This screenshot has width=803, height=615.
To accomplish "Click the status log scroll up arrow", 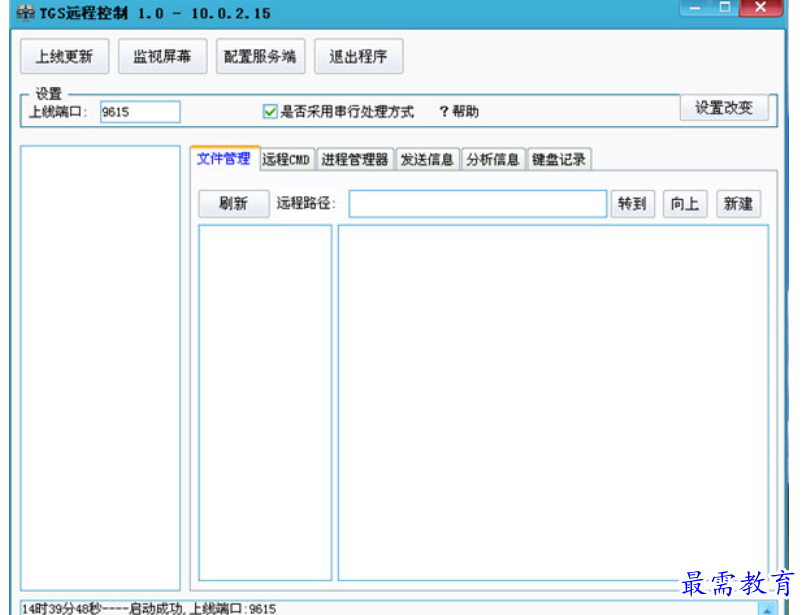I will [767, 609].
